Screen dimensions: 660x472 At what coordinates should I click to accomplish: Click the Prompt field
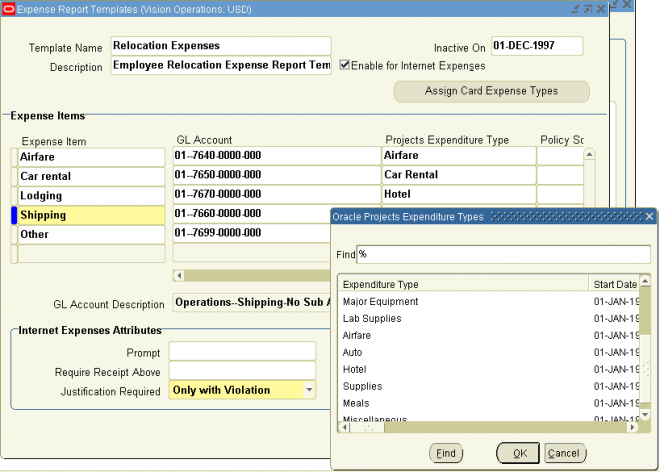242,351
